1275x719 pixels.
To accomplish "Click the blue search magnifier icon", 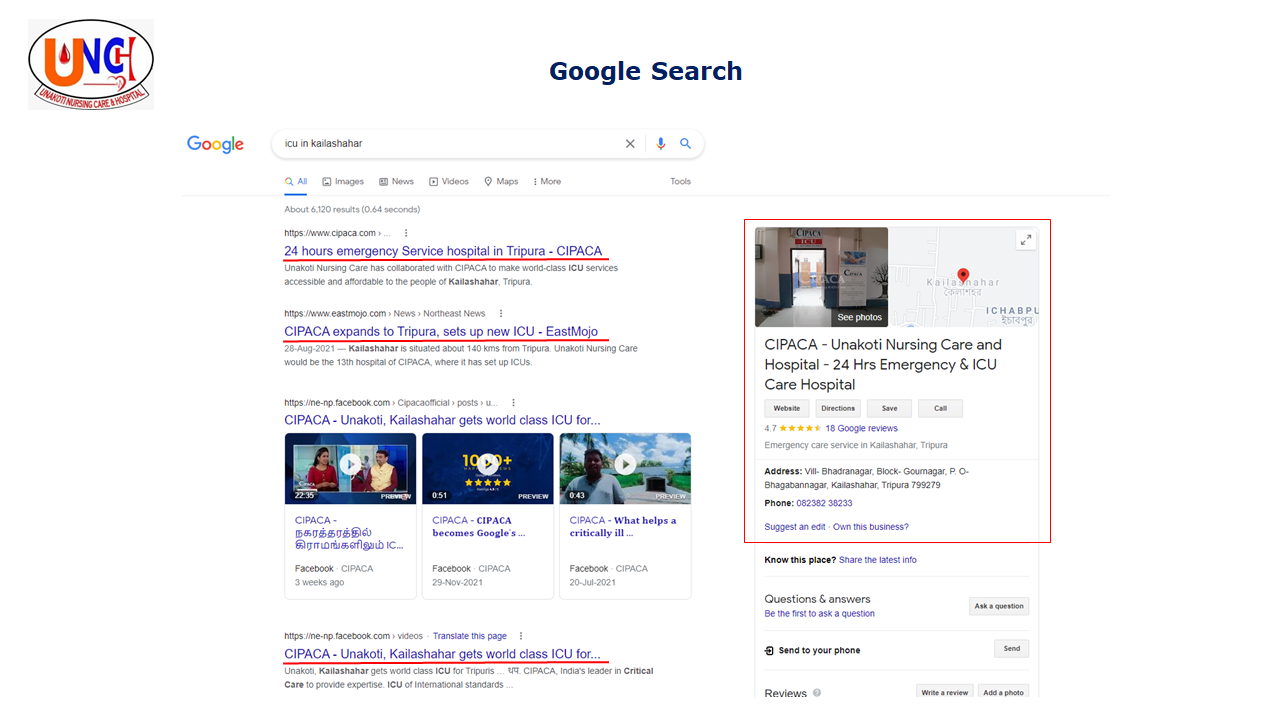I will [x=686, y=144].
